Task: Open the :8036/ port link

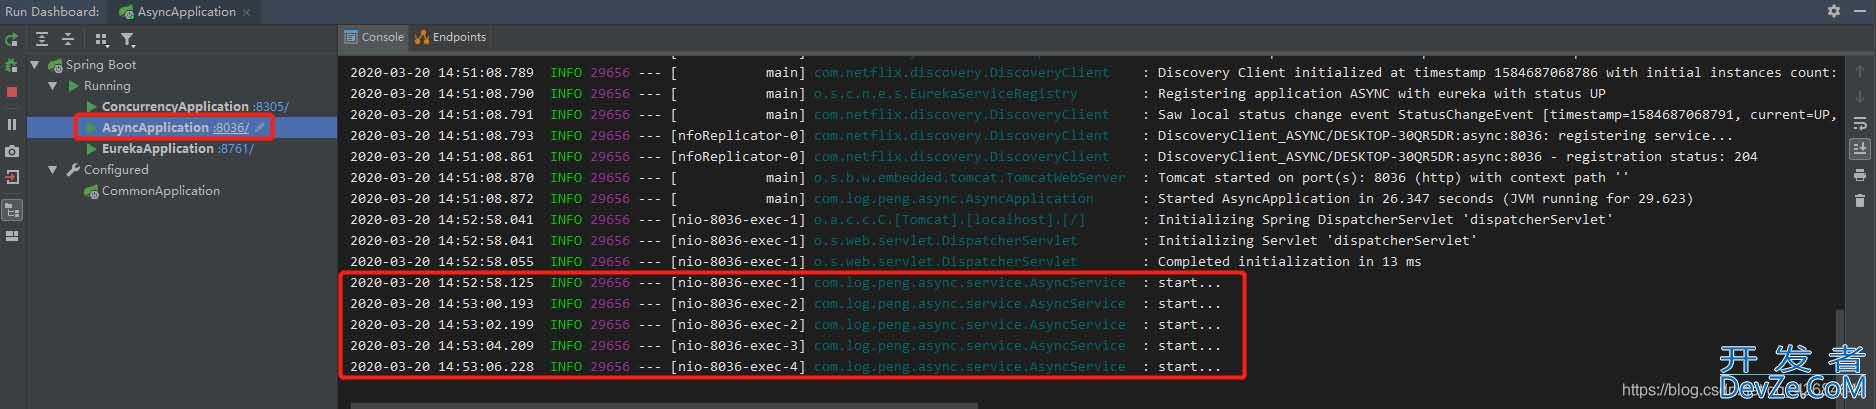Action: pos(231,127)
